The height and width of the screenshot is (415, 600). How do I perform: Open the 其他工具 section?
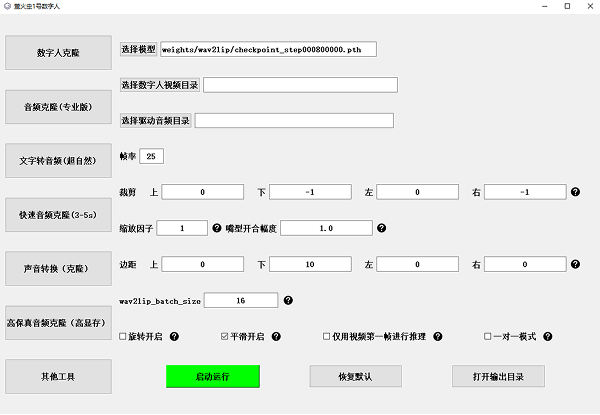59,376
